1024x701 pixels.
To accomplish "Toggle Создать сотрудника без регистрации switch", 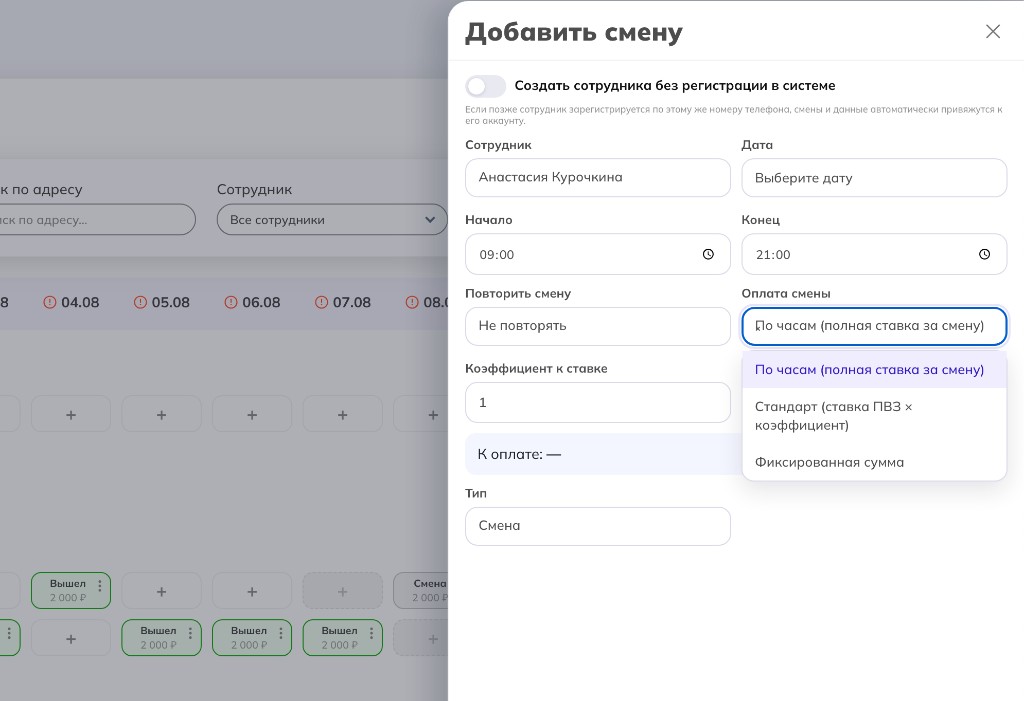I will click(485, 86).
